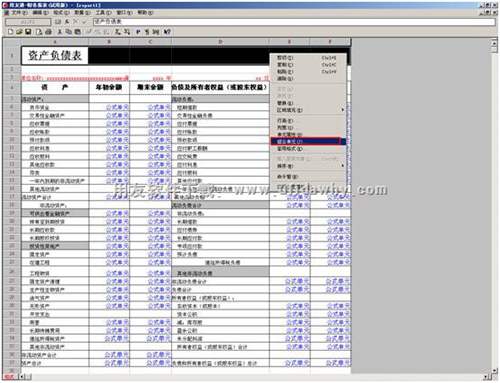Click the formula bar text field

294,22
